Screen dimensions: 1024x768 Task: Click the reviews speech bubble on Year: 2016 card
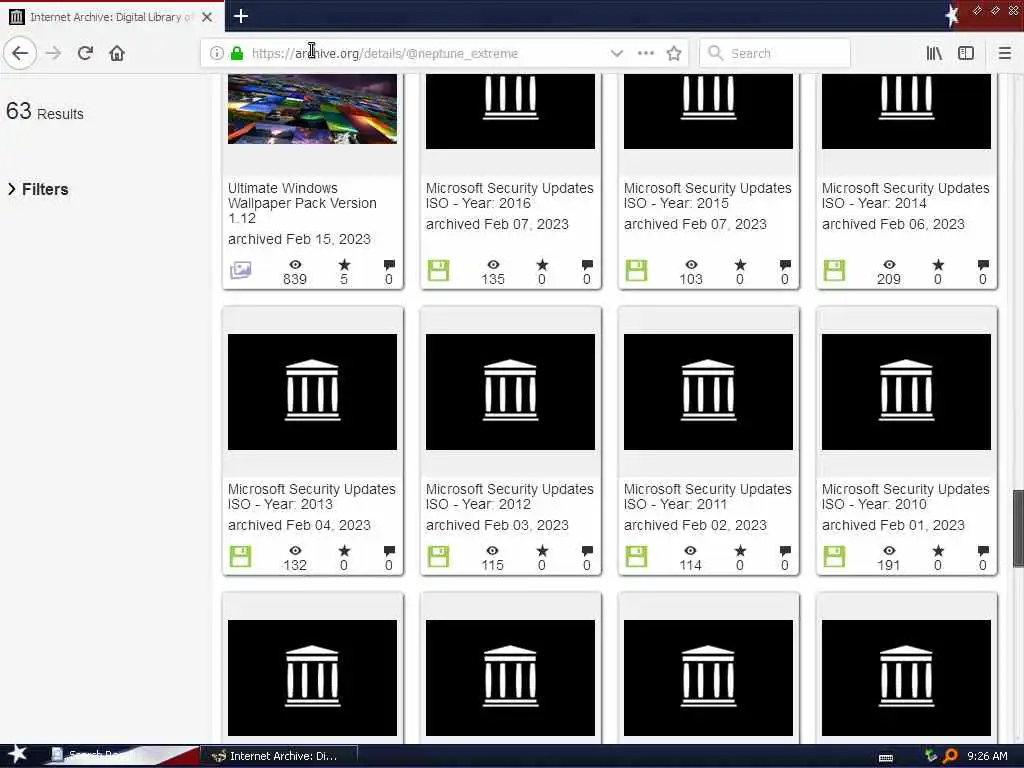point(587,264)
